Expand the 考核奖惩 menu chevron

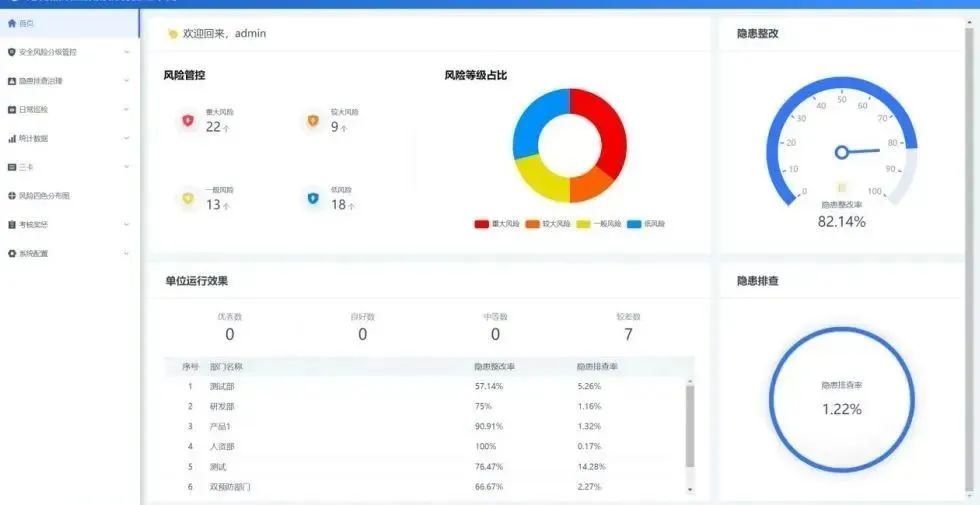(x=126, y=225)
